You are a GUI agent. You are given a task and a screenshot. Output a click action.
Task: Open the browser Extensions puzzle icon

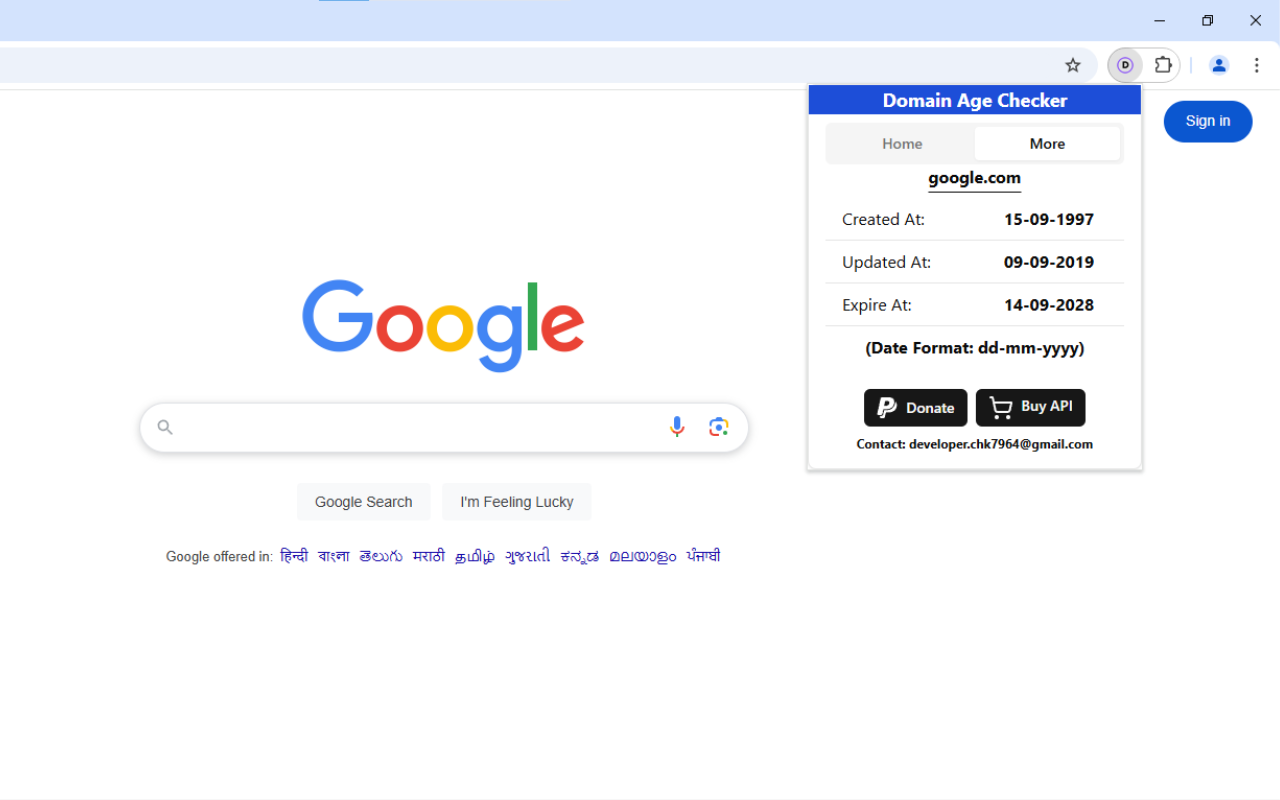click(x=1162, y=65)
